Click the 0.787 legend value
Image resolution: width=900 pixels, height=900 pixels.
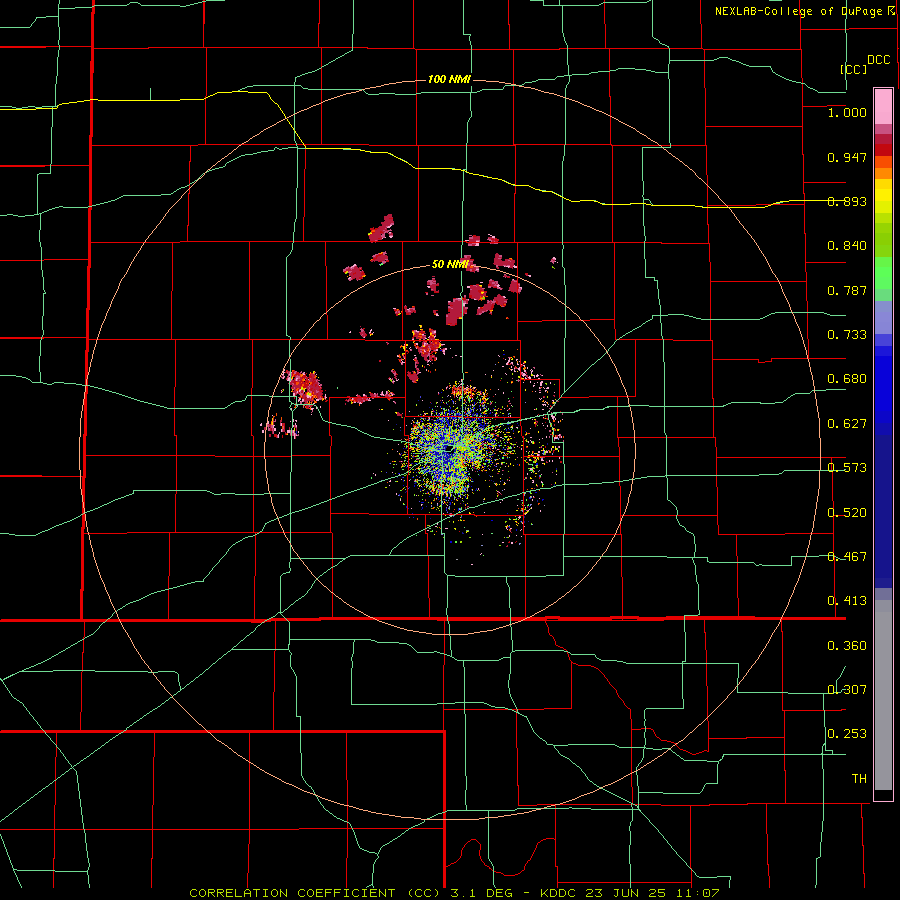[847, 290]
